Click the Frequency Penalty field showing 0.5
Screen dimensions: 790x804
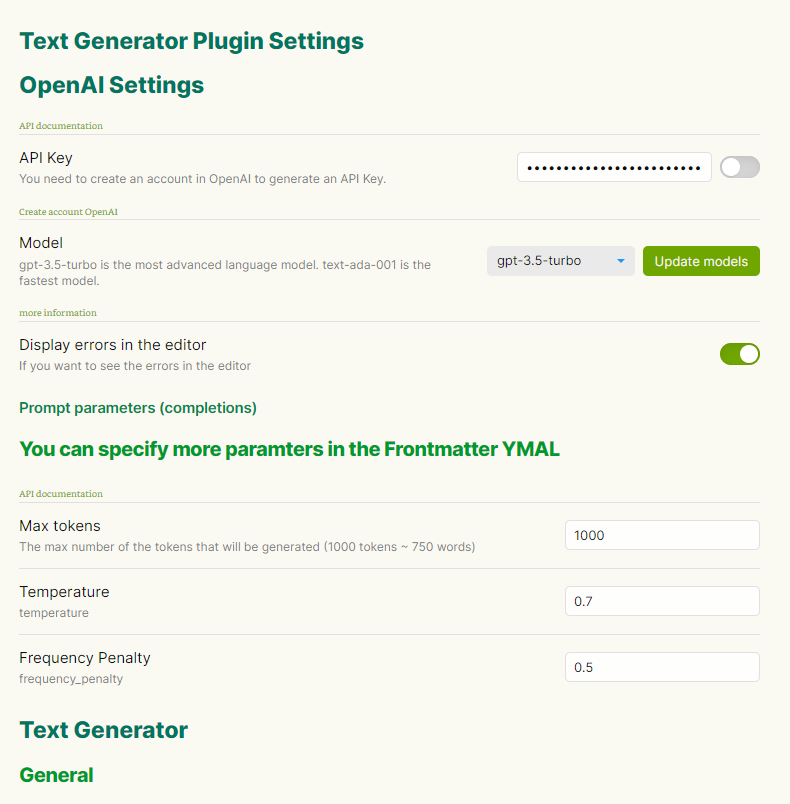662,667
